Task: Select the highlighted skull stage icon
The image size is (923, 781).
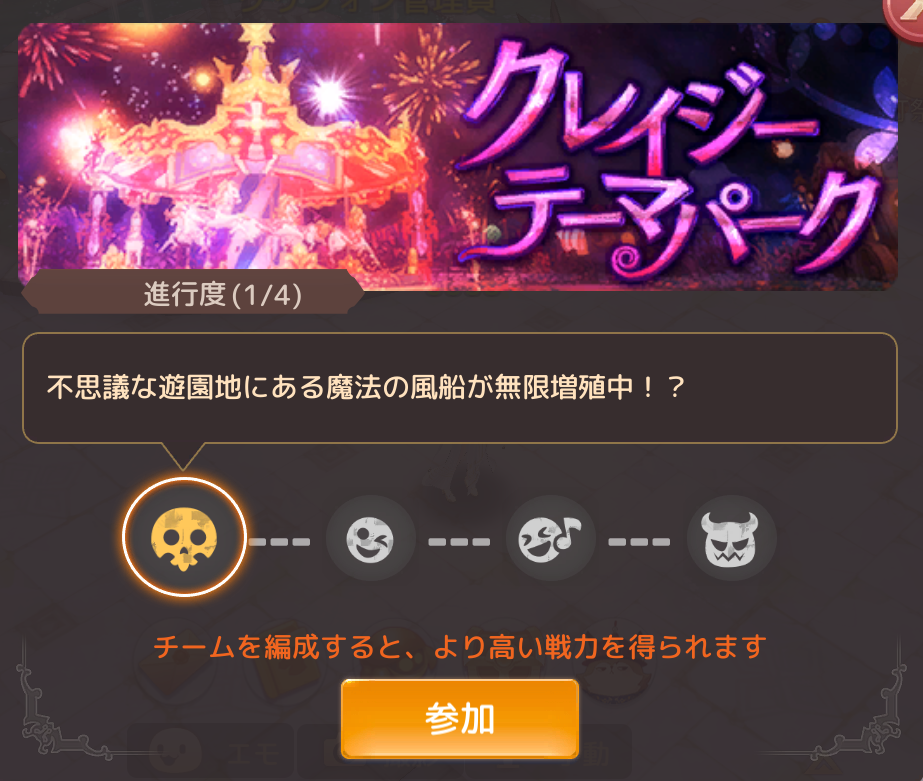Action: 184,538
